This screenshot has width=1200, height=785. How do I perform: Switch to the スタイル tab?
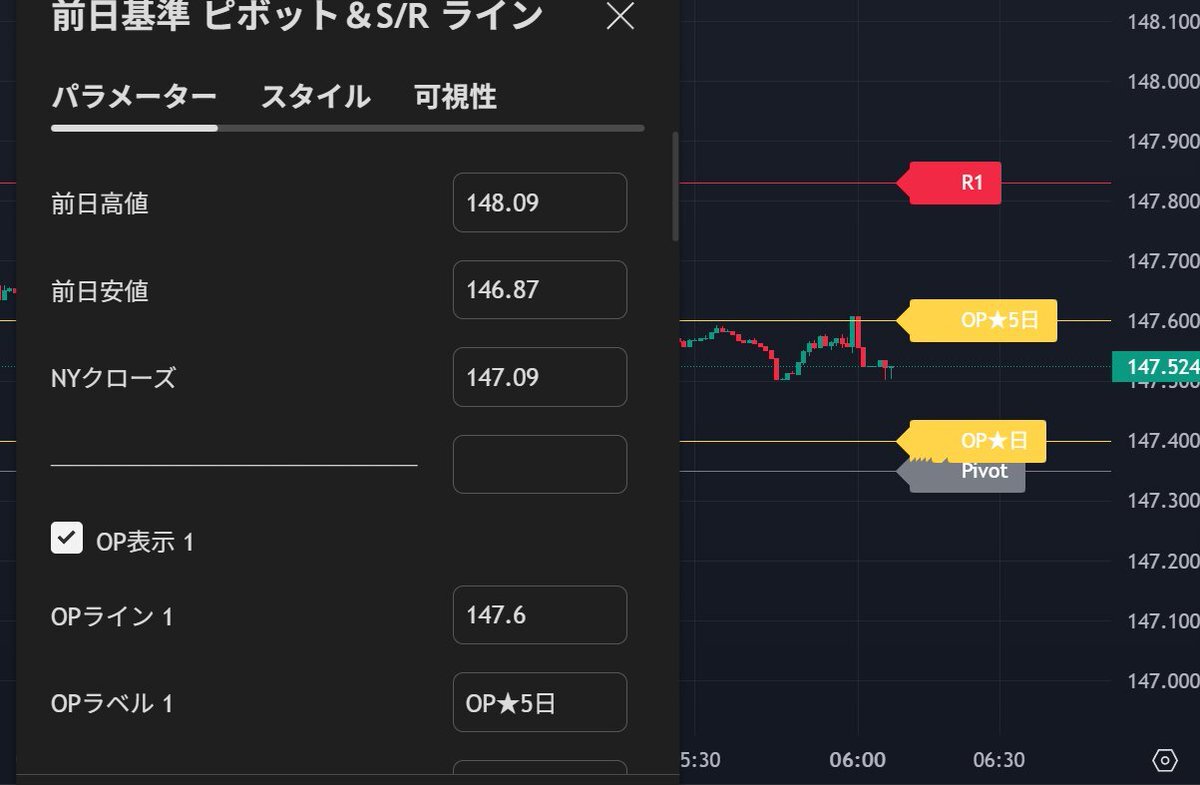click(315, 97)
